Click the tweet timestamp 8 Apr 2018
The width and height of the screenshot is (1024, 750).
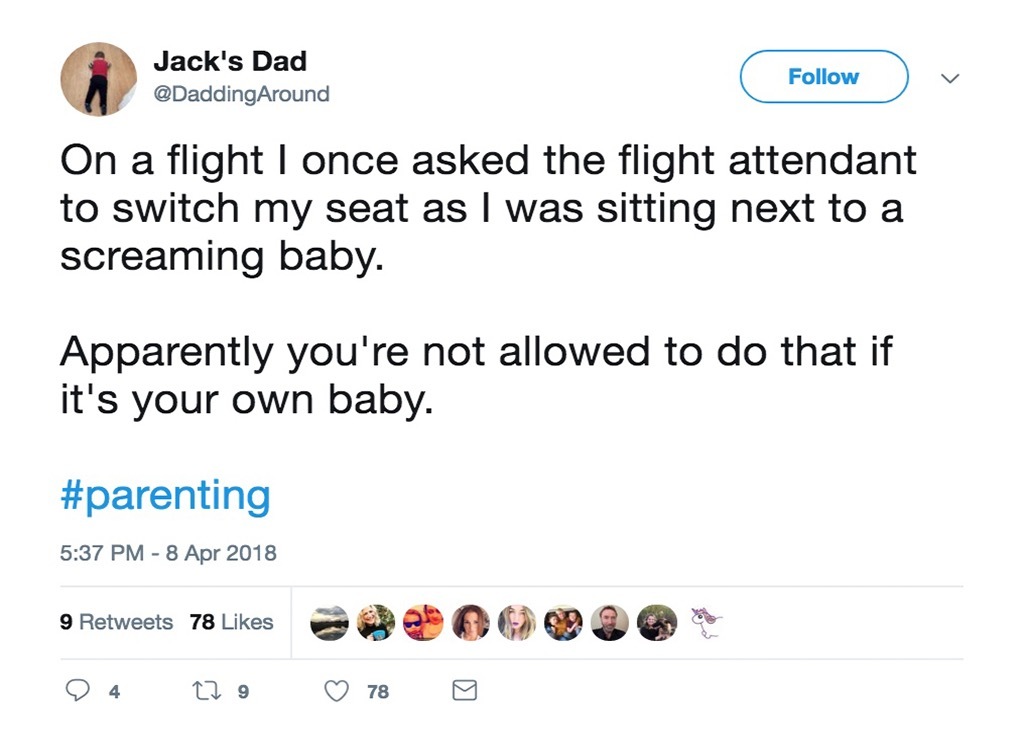(167, 553)
